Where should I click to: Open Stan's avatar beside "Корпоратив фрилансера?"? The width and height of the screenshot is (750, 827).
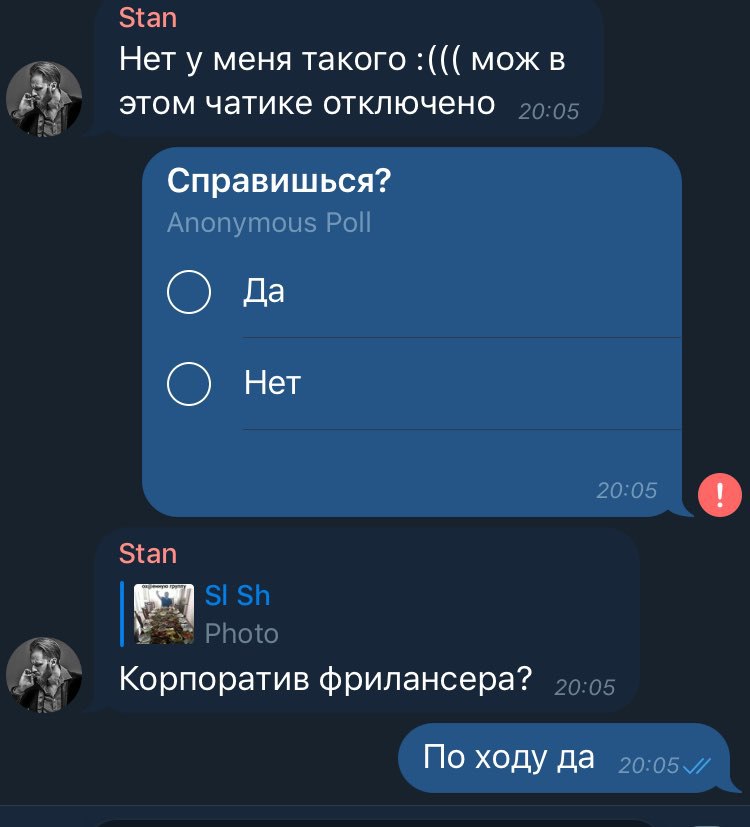(44, 675)
